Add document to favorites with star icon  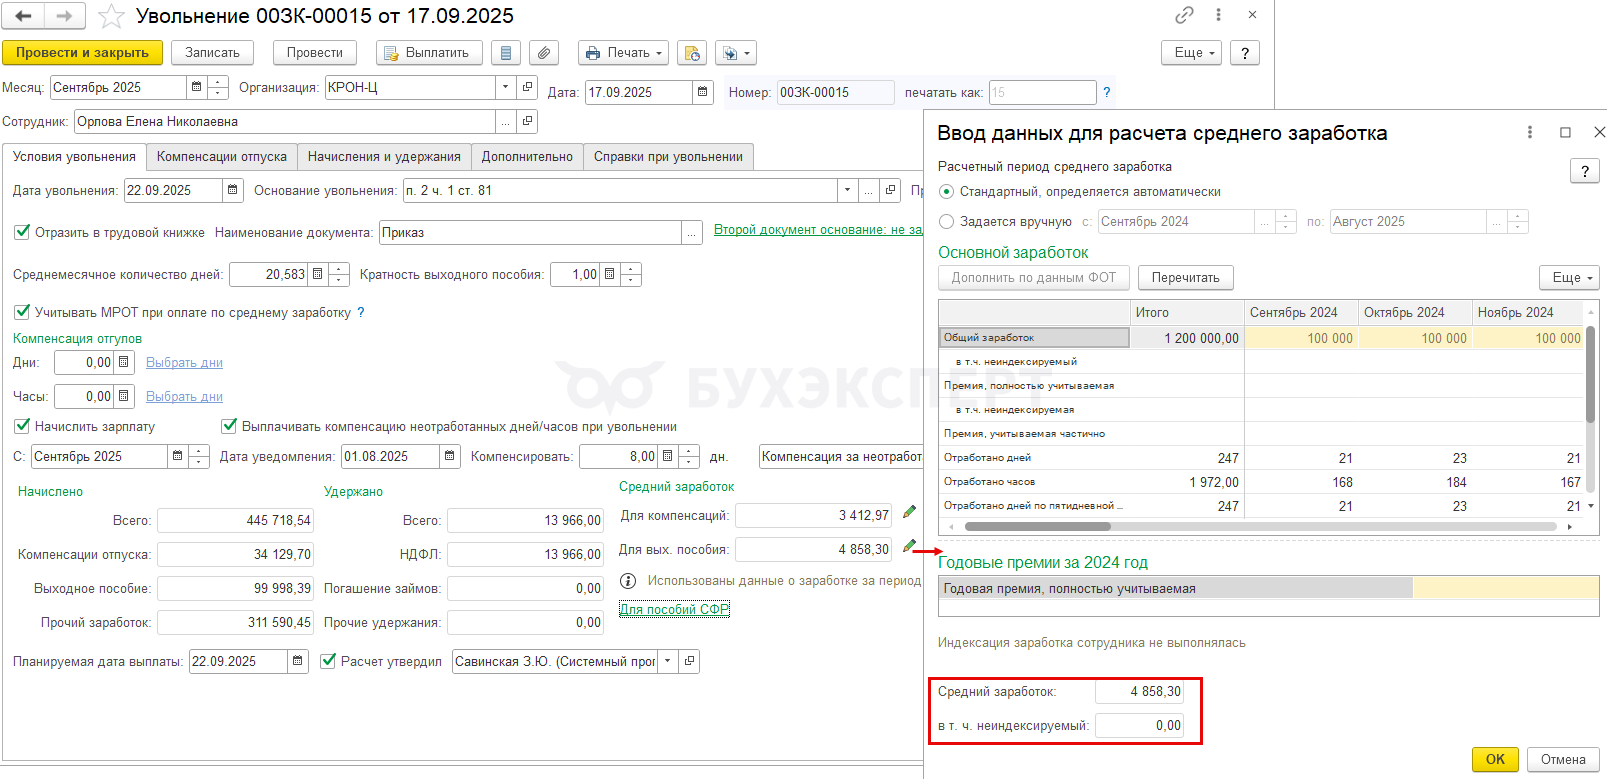tap(111, 16)
